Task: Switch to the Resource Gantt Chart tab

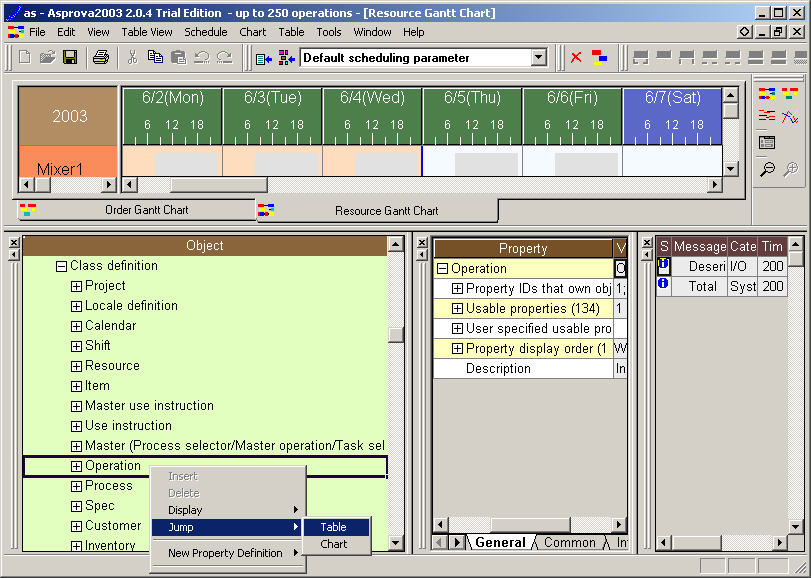Action: point(378,210)
